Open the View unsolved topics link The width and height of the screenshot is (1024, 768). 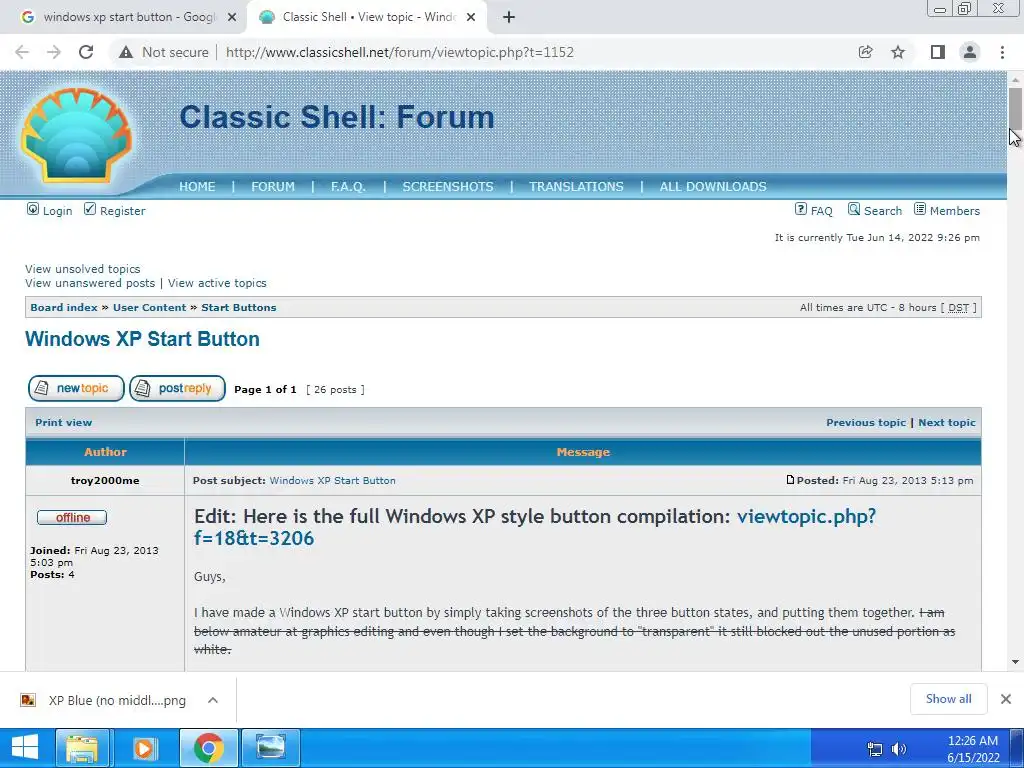click(x=82, y=269)
